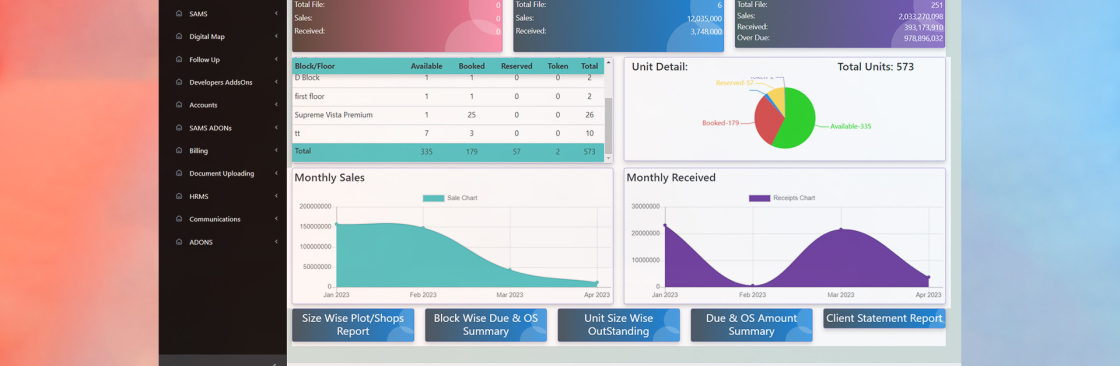Click the Booked-179 pie label
1120x366 pixels.
722,123
